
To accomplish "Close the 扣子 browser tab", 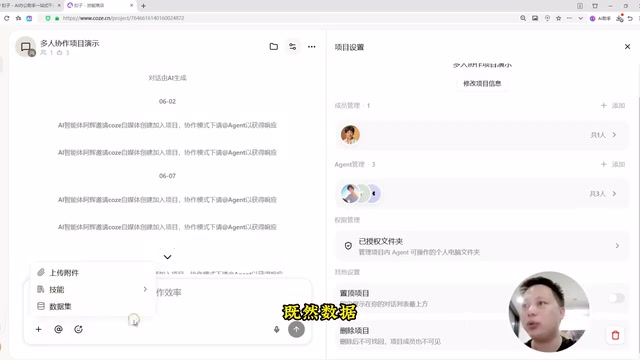I will click(x=131, y=5).
